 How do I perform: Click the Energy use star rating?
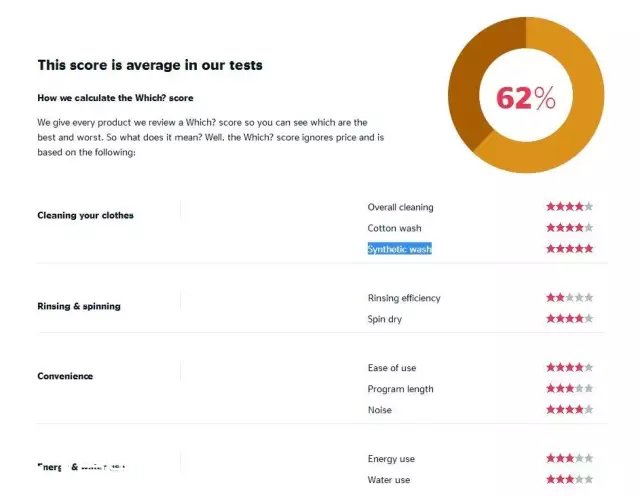click(x=569, y=458)
